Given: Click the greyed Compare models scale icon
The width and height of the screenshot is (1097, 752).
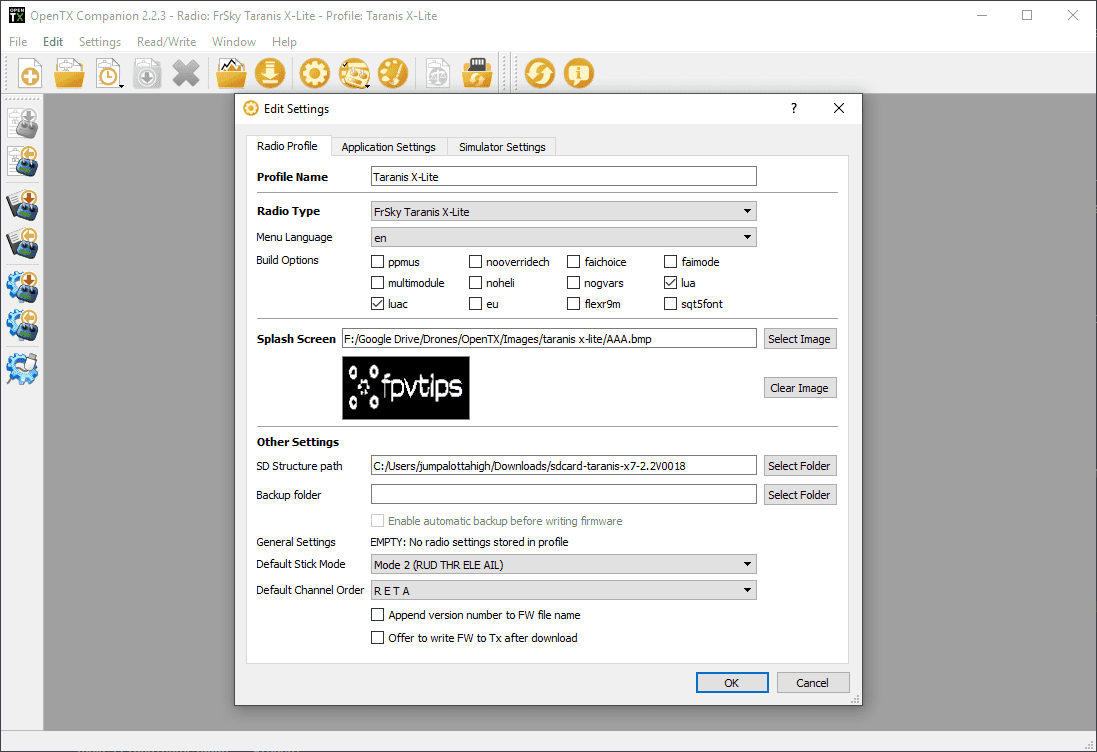Looking at the screenshot, I should (x=438, y=73).
